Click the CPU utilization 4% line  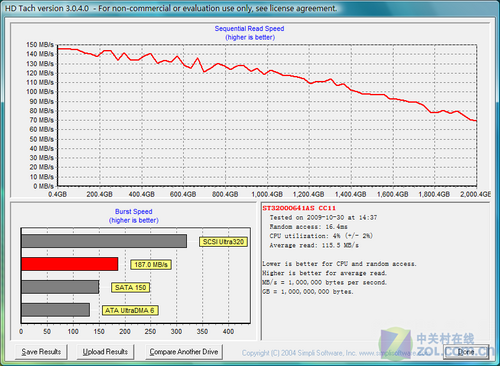tap(321, 236)
